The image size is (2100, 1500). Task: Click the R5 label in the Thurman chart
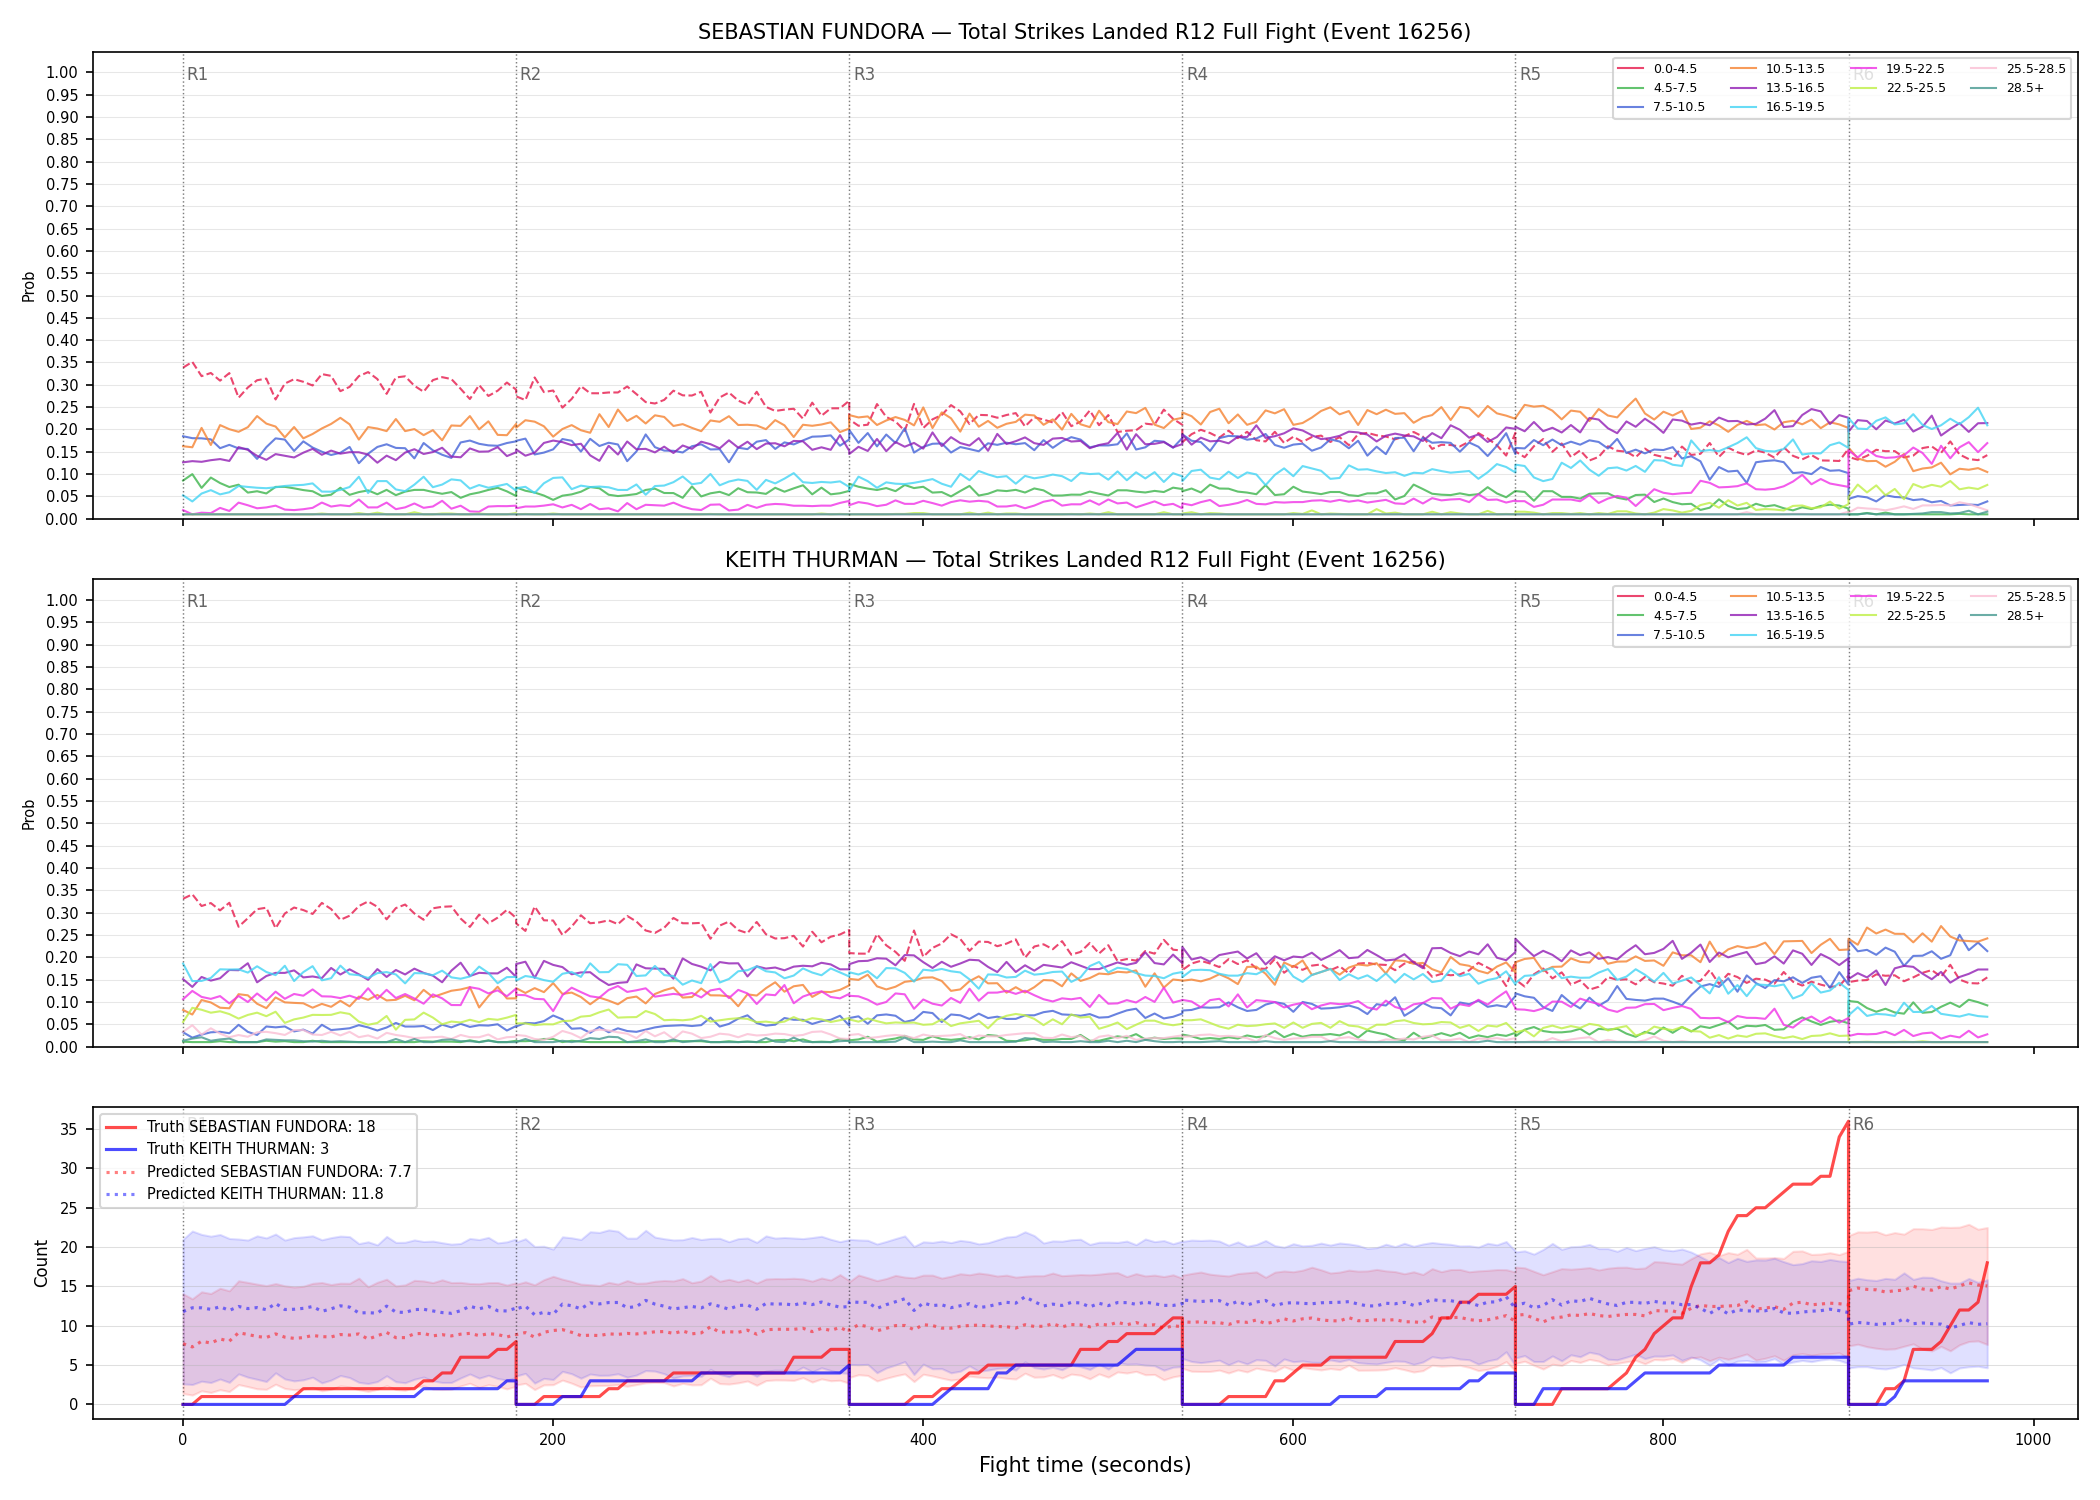click(1530, 601)
